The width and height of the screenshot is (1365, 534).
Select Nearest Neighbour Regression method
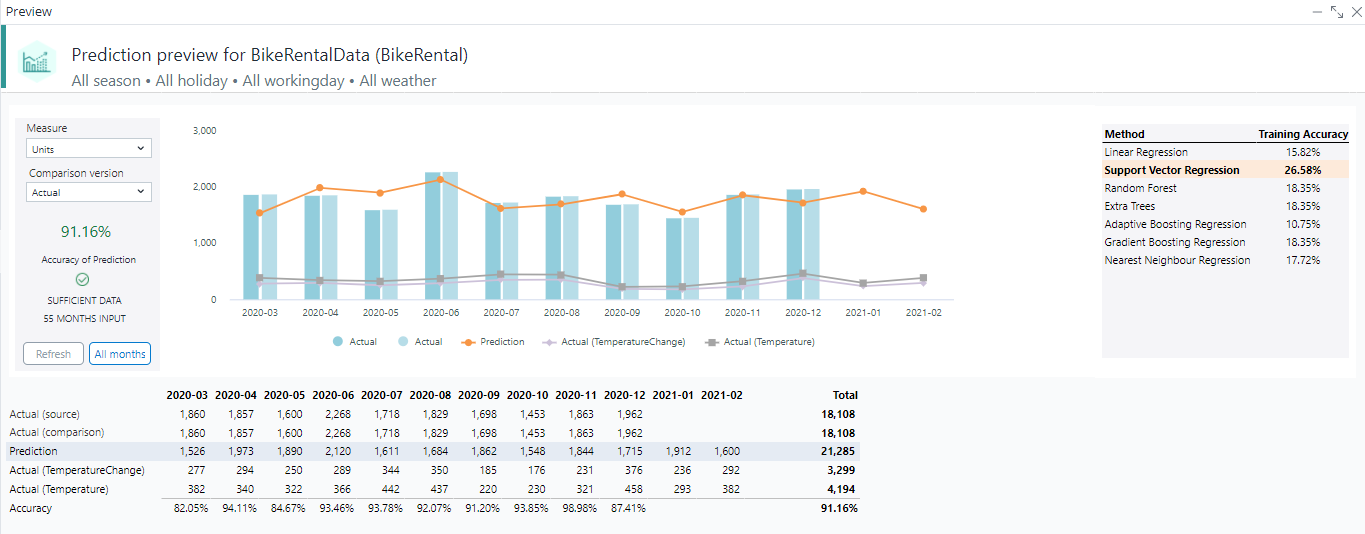coord(1177,260)
